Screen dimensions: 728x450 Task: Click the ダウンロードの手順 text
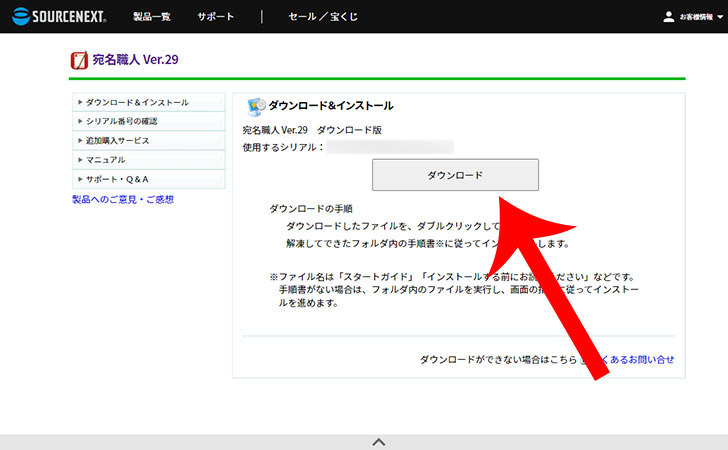[311, 209]
